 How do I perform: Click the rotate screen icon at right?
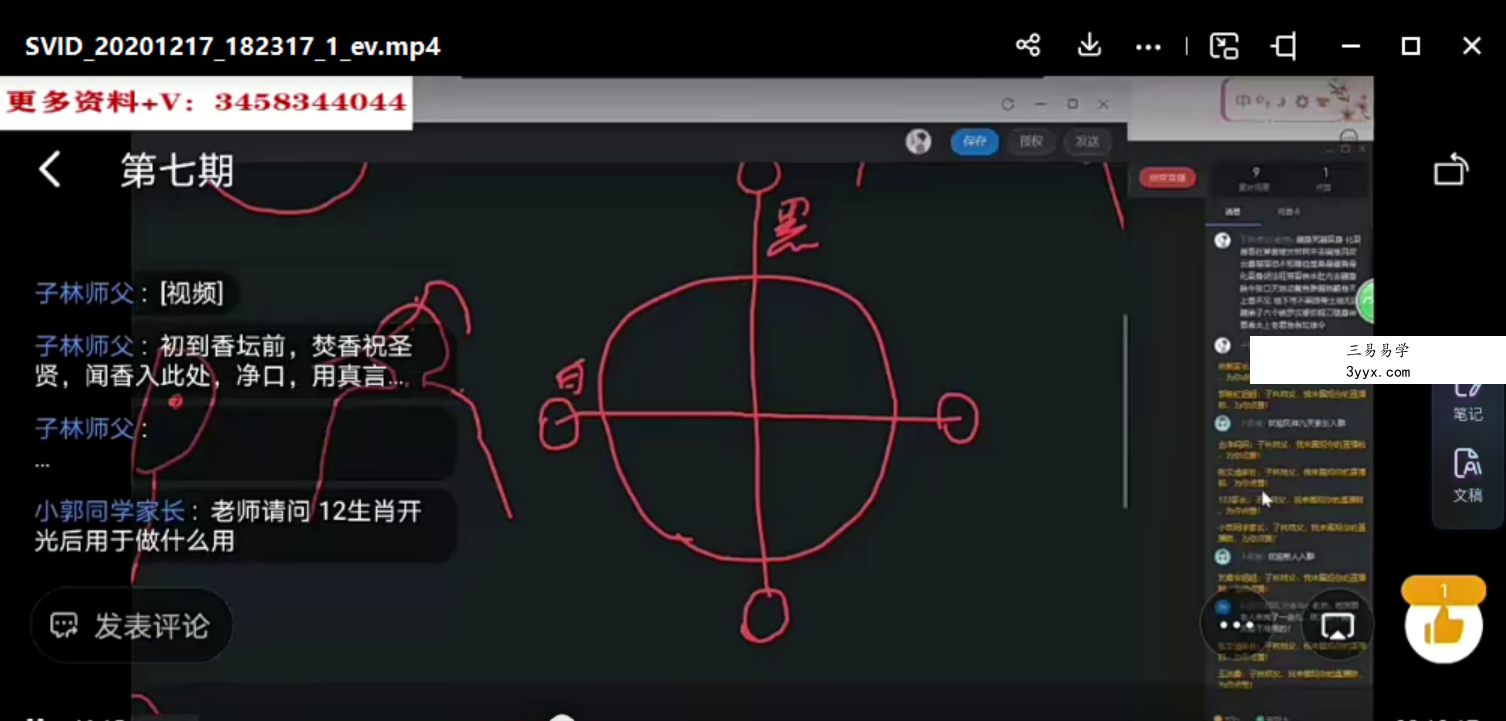[1451, 170]
